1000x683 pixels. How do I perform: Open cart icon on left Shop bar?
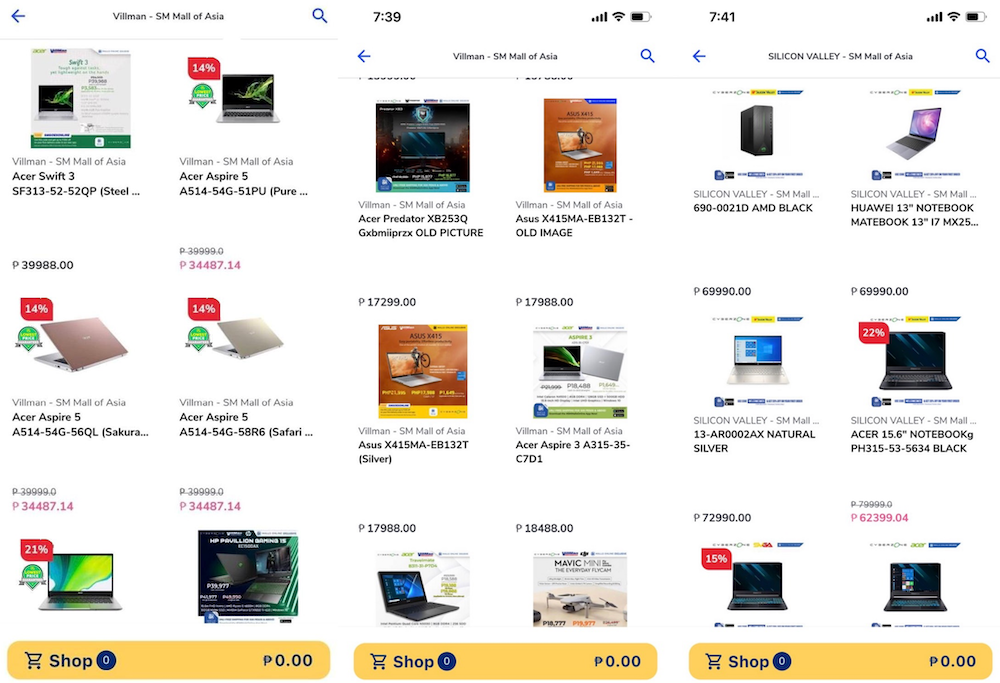pyautogui.click(x=33, y=661)
